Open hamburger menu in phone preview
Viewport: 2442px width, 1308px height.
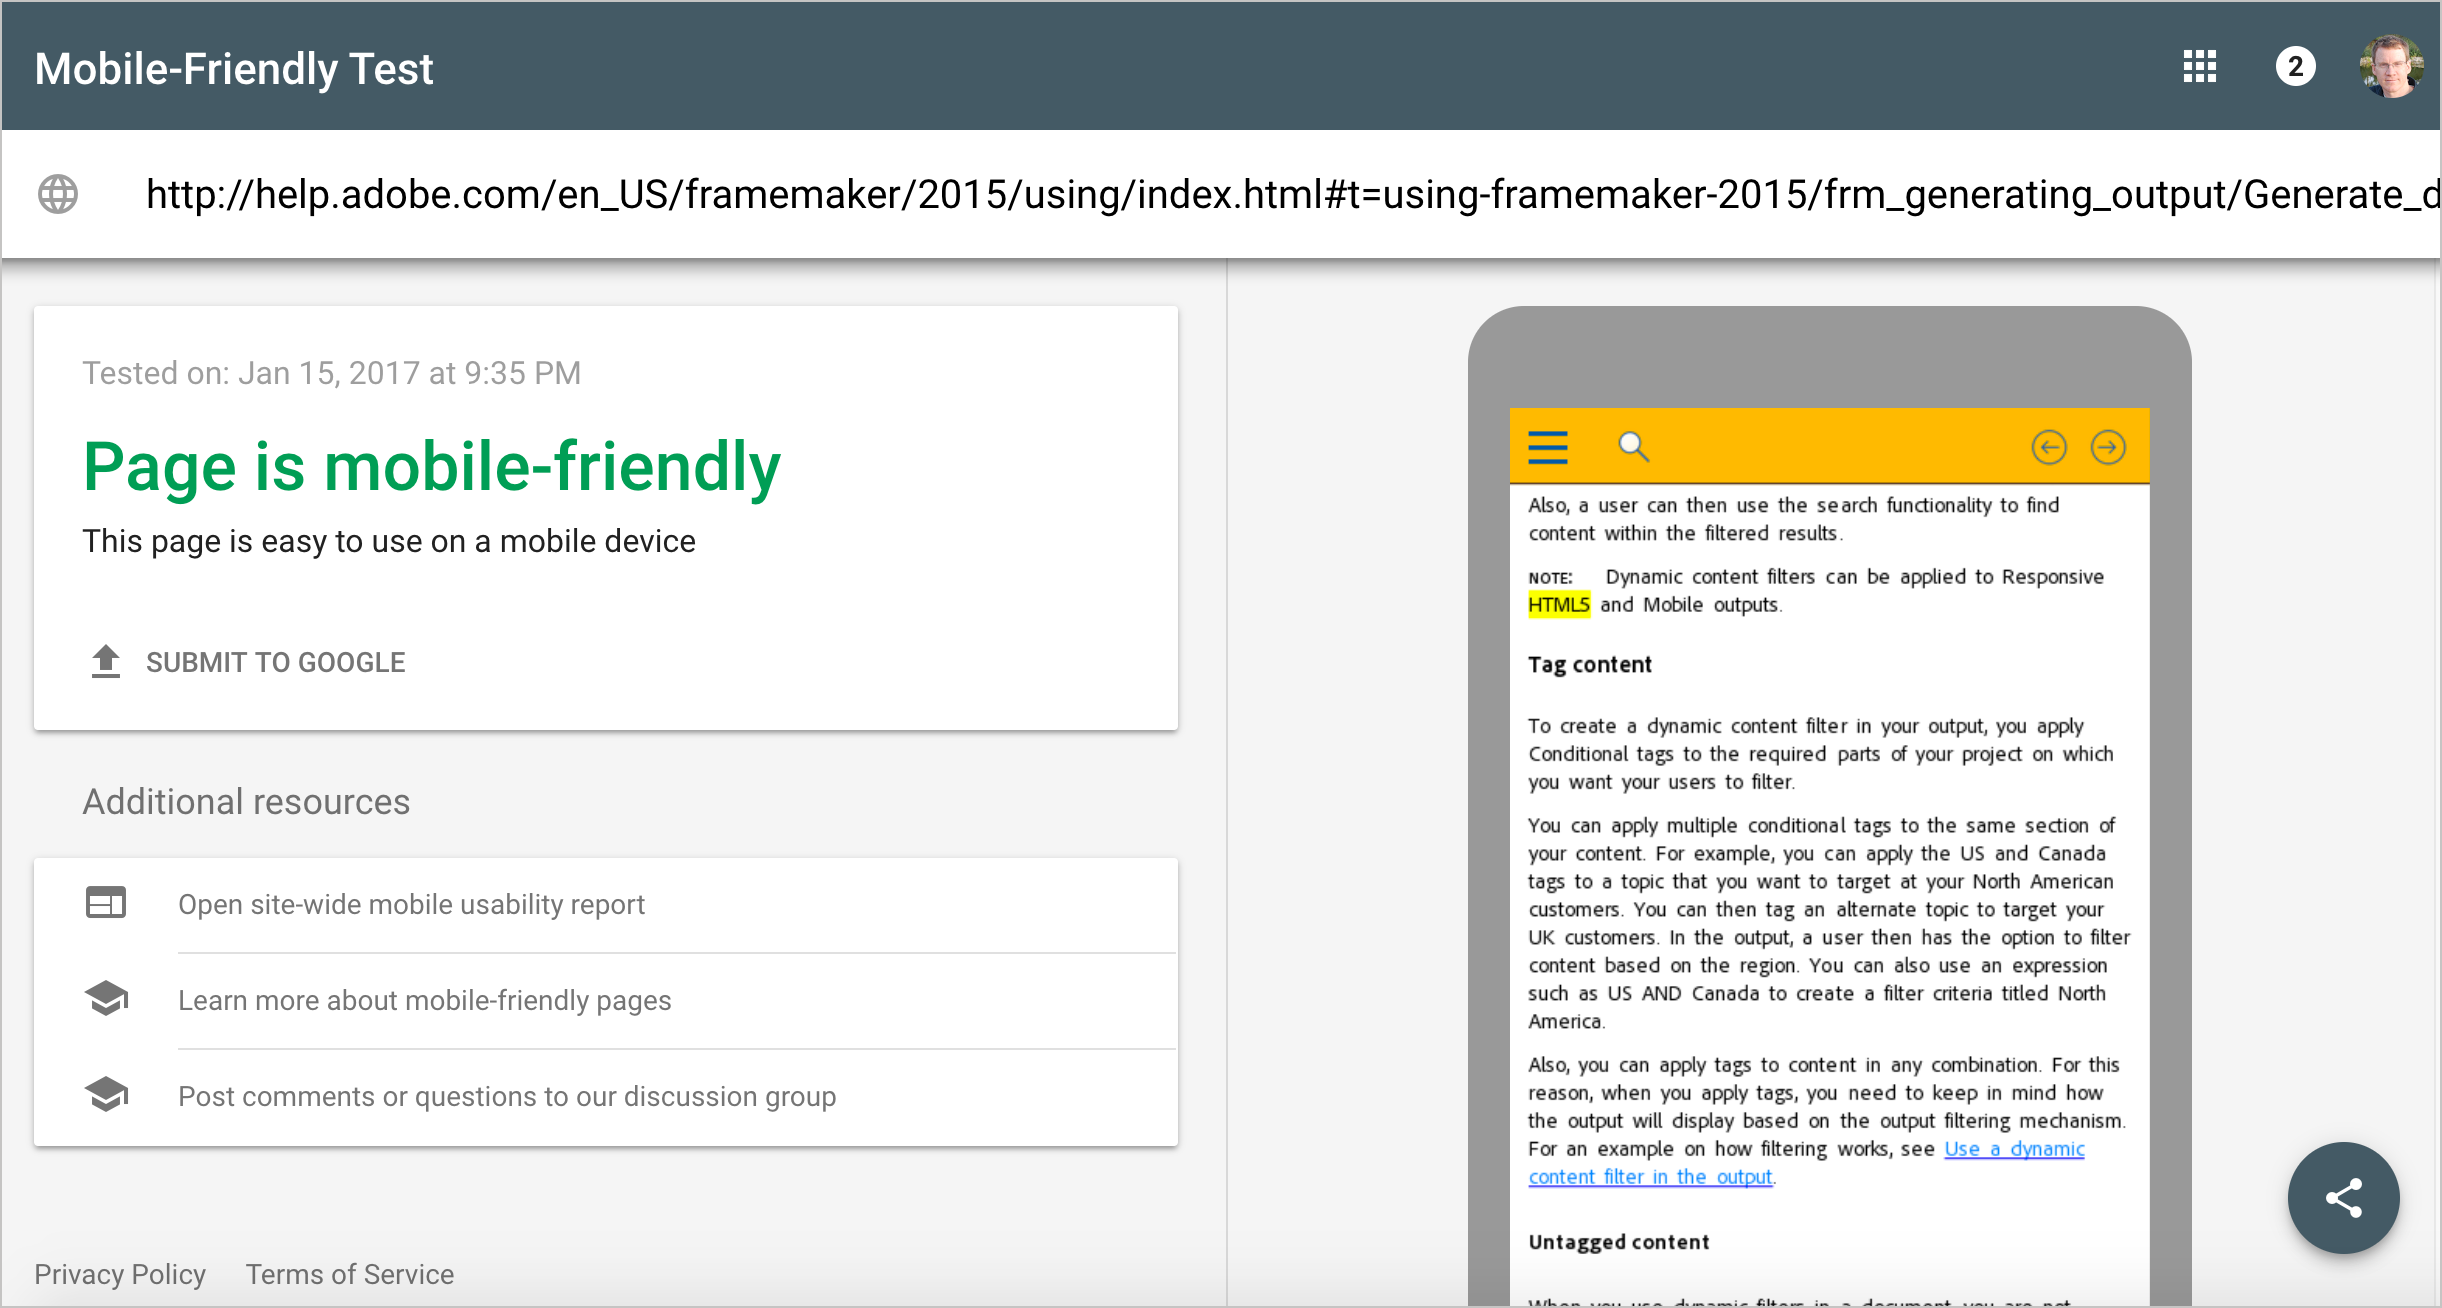1548,447
